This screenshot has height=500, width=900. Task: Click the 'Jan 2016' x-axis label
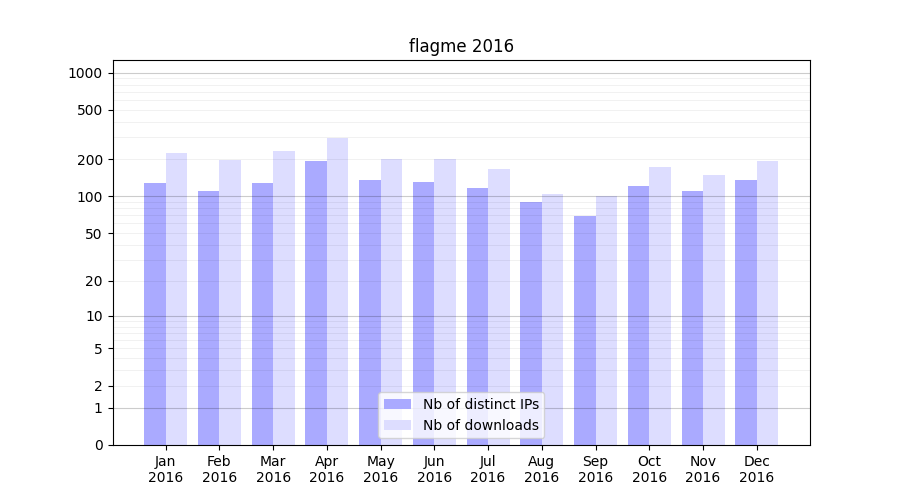[166, 469]
